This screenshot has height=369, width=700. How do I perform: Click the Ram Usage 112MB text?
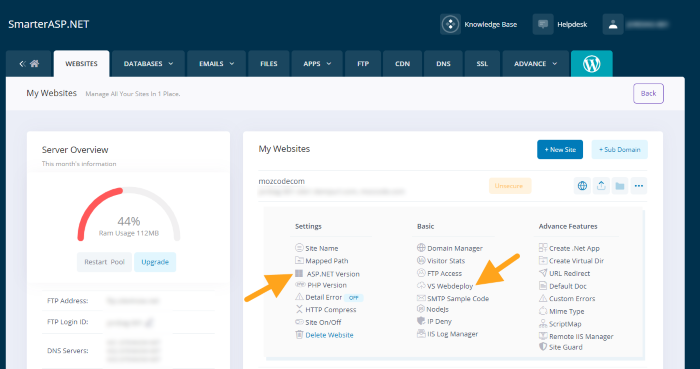[129, 233]
